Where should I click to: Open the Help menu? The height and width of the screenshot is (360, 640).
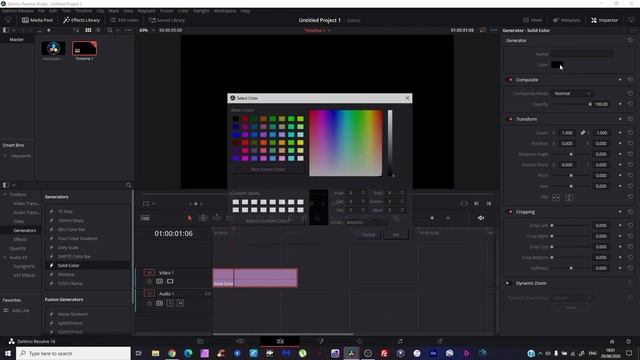(x=245, y=11)
